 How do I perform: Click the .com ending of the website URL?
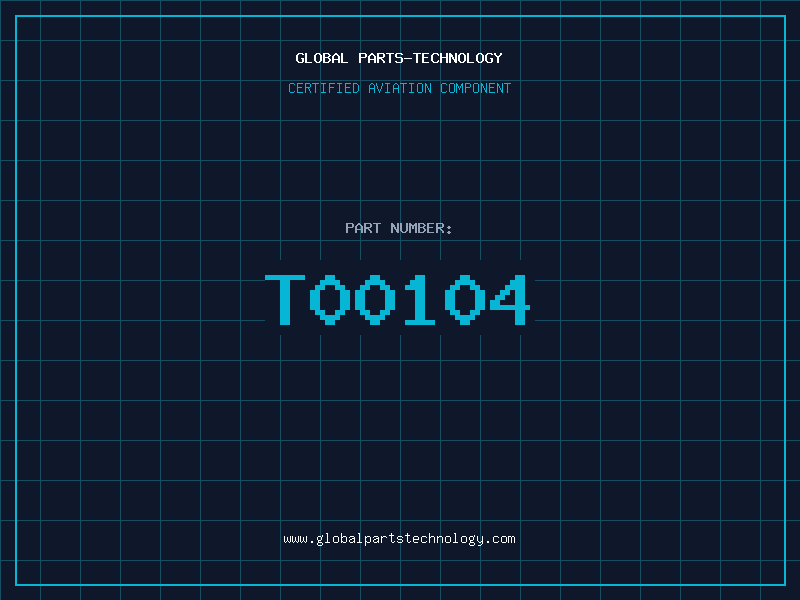500,538
